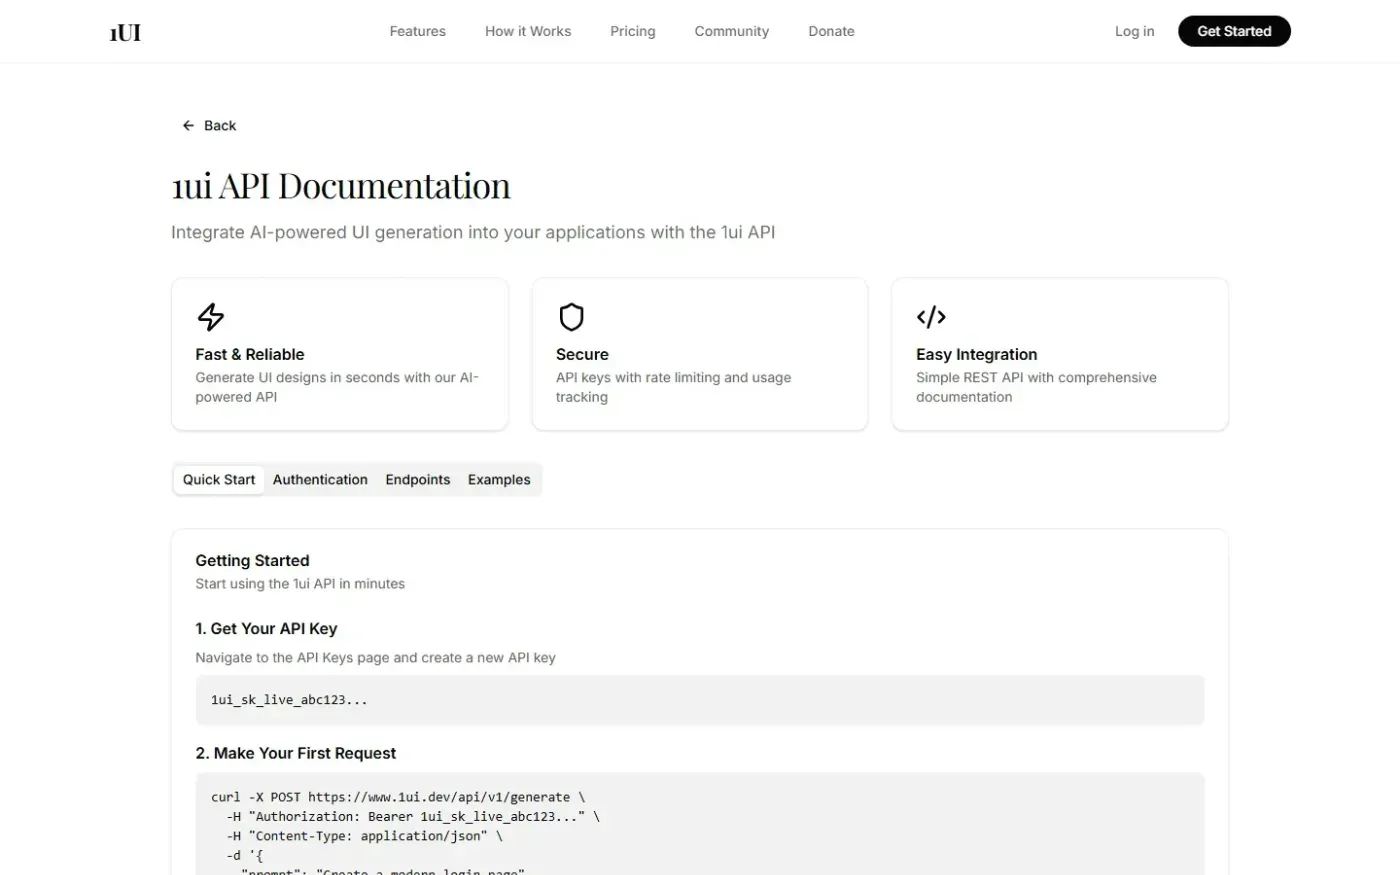1400x875 pixels.
Task: Click the back arrow icon
Action: 188,125
